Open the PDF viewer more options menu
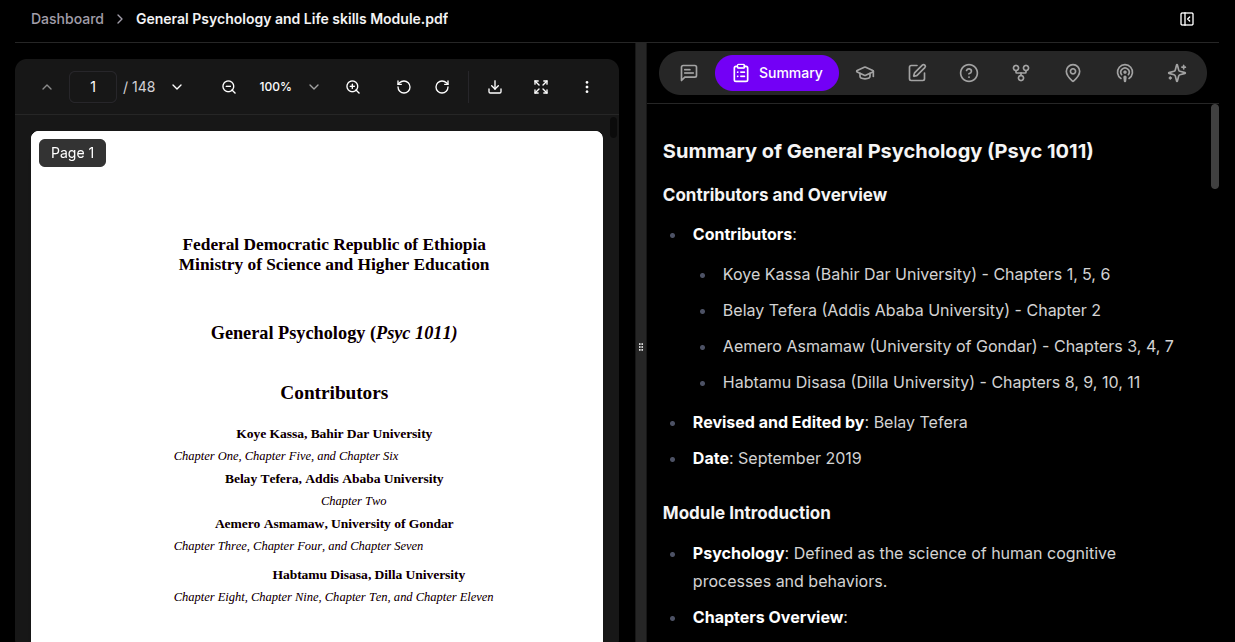 (587, 87)
